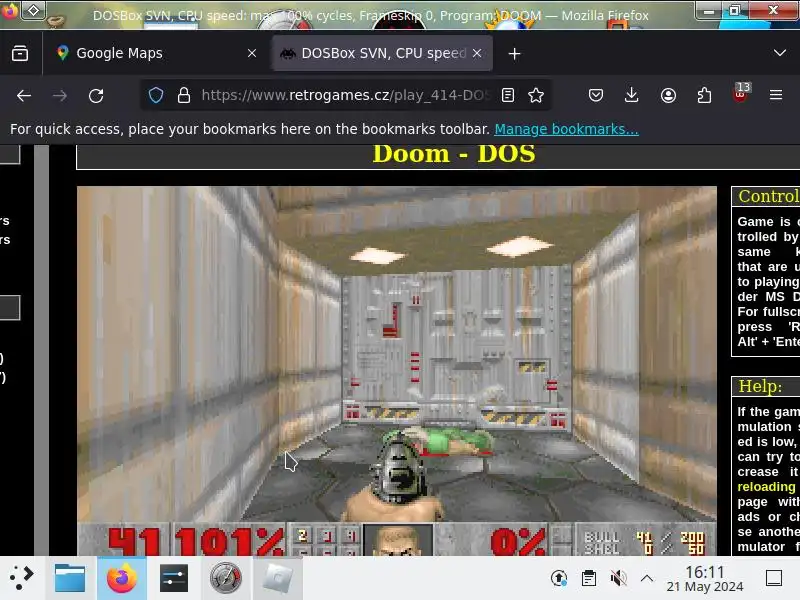This screenshot has width=800, height=600.
Task: Open the system monitor gauge icon
Action: (x=226, y=578)
